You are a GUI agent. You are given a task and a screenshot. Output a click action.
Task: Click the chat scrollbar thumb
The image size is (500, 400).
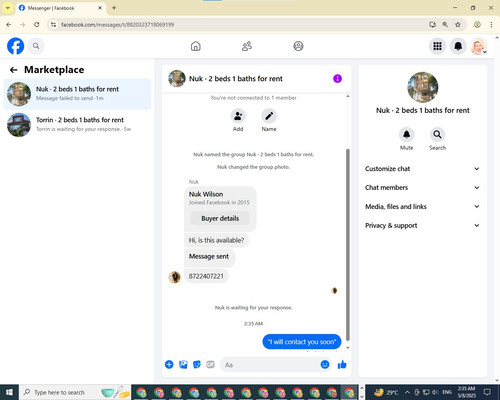coord(348,245)
